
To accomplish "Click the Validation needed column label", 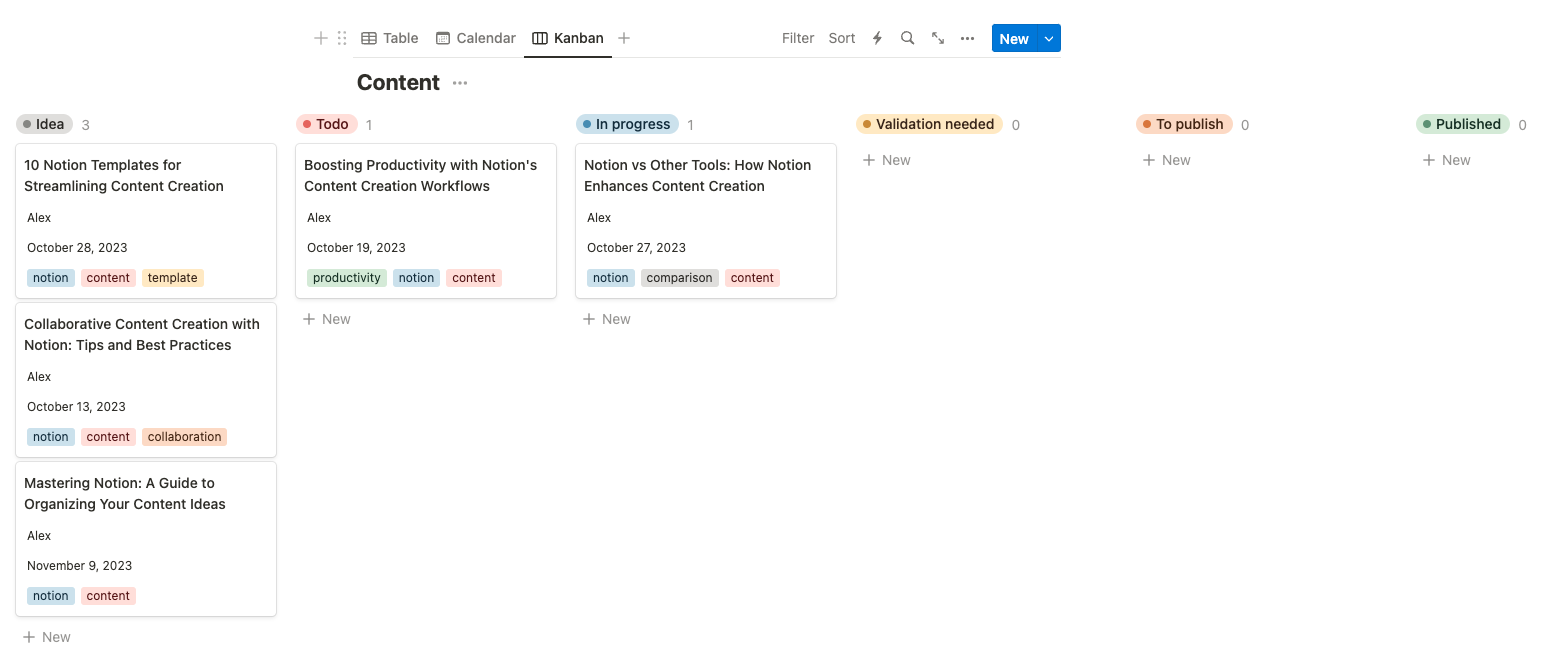I will coord(929,124).
